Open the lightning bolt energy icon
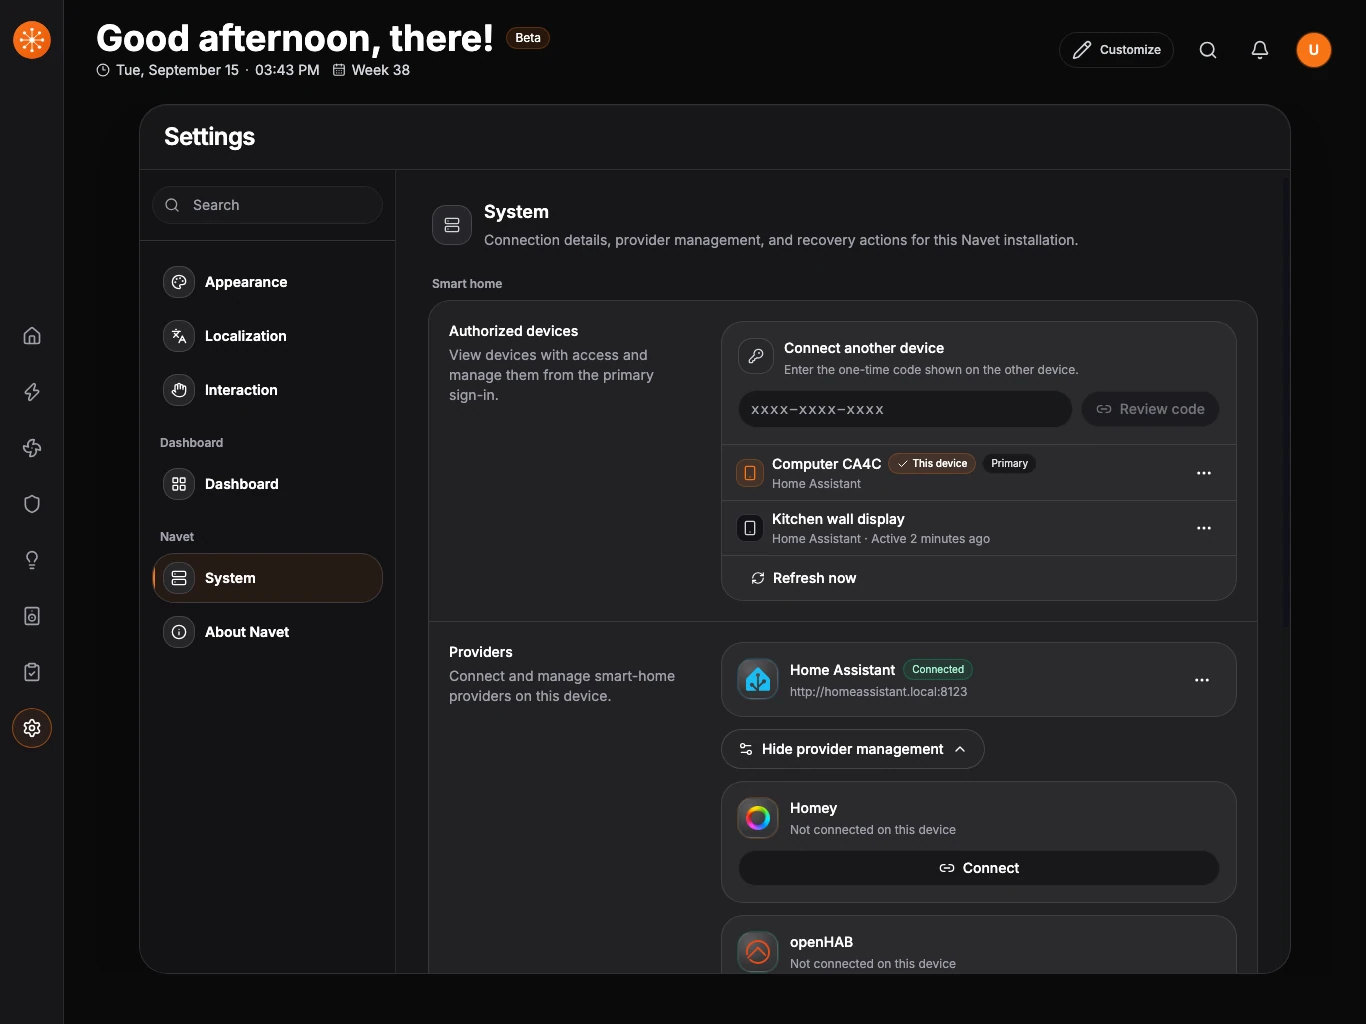This screenshot has width=1366, height=1024. pyautogui.click(x=32, y=392)
